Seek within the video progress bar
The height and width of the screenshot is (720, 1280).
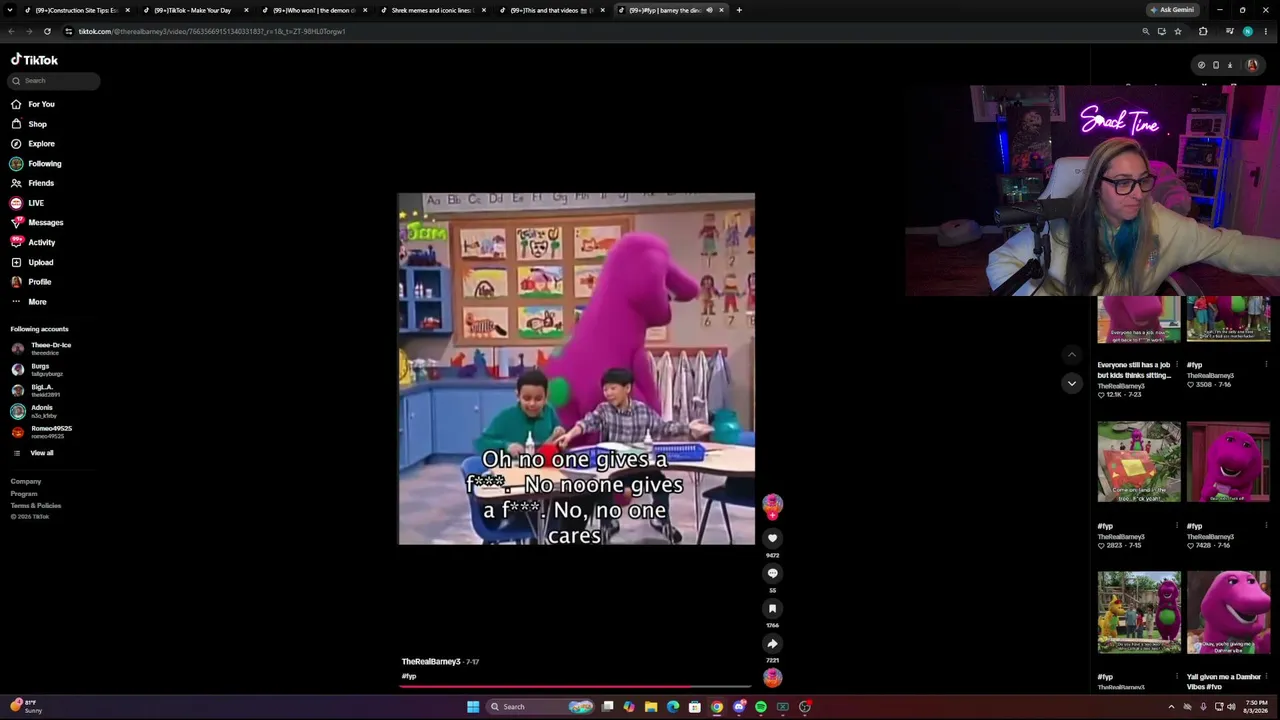tap(576, 687)
